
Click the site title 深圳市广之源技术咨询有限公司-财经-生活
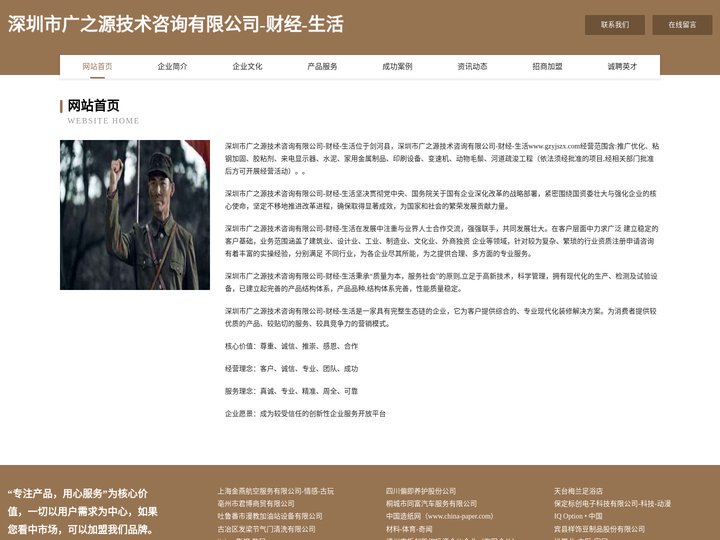176,24
